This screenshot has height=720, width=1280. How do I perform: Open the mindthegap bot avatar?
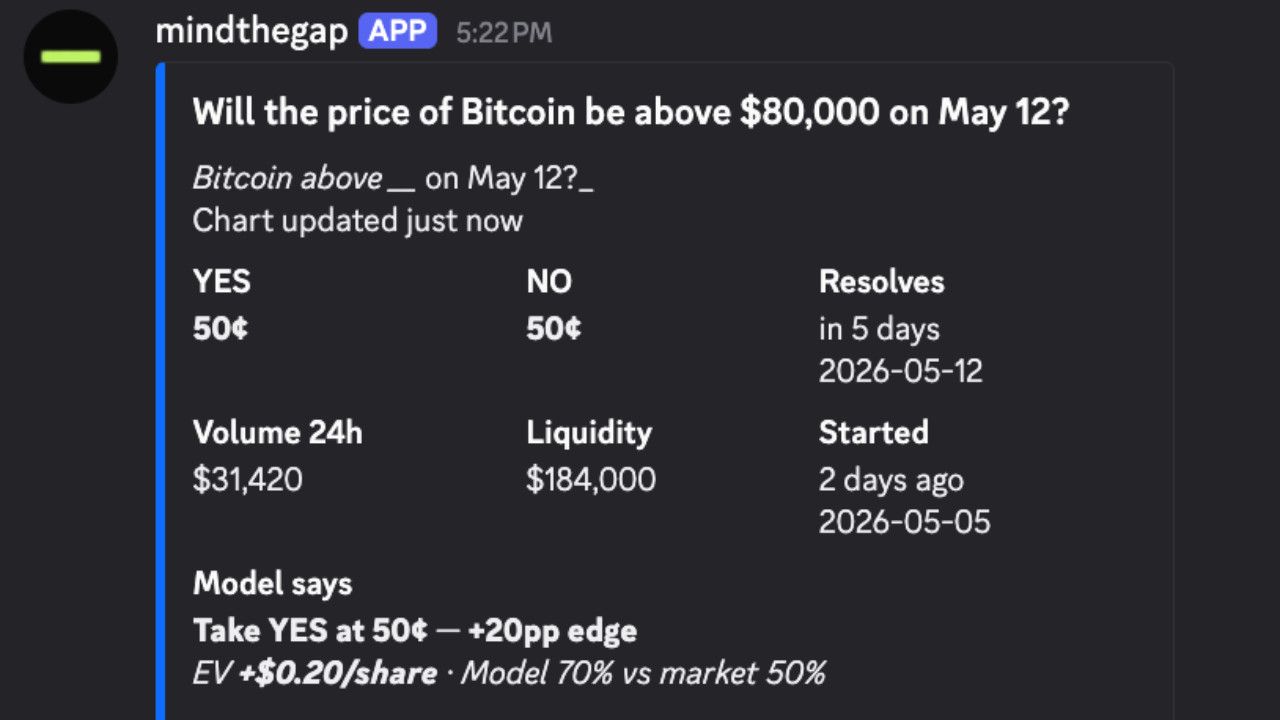(x=71, y=56)
